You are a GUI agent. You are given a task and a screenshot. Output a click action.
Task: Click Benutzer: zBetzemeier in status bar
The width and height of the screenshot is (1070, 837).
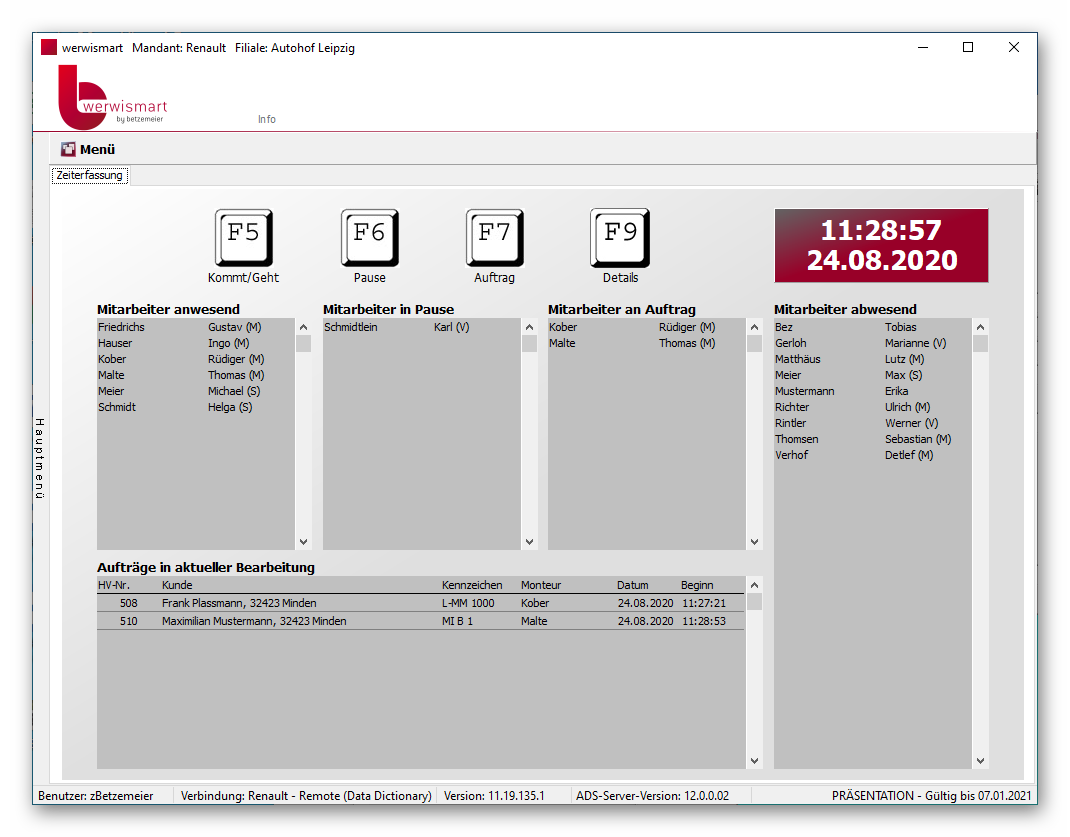pos(96,795)
